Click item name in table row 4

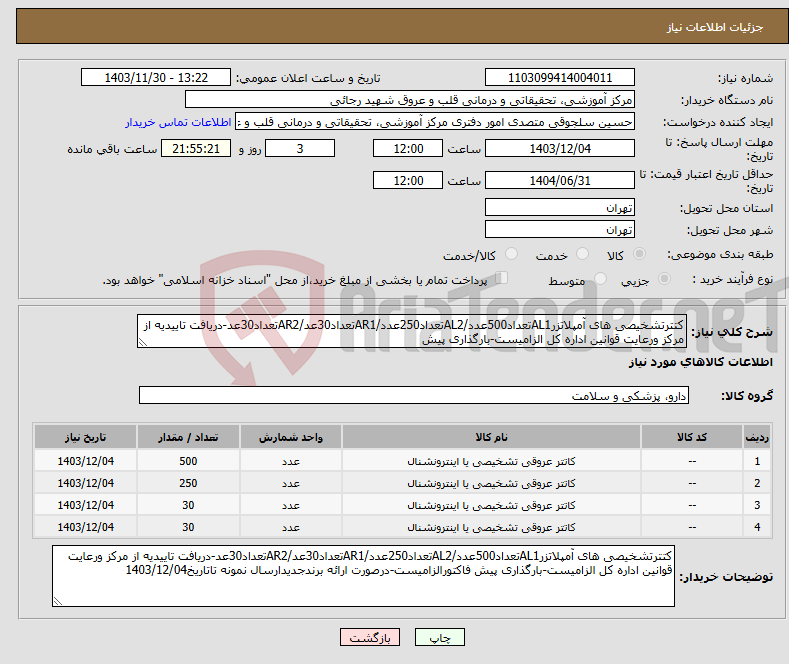pos(491,527)
